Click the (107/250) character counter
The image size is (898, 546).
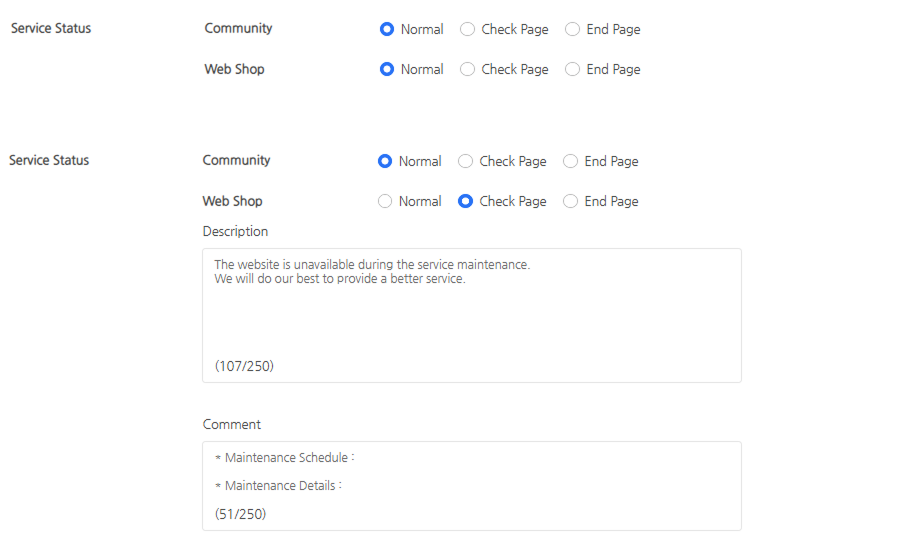244,366
